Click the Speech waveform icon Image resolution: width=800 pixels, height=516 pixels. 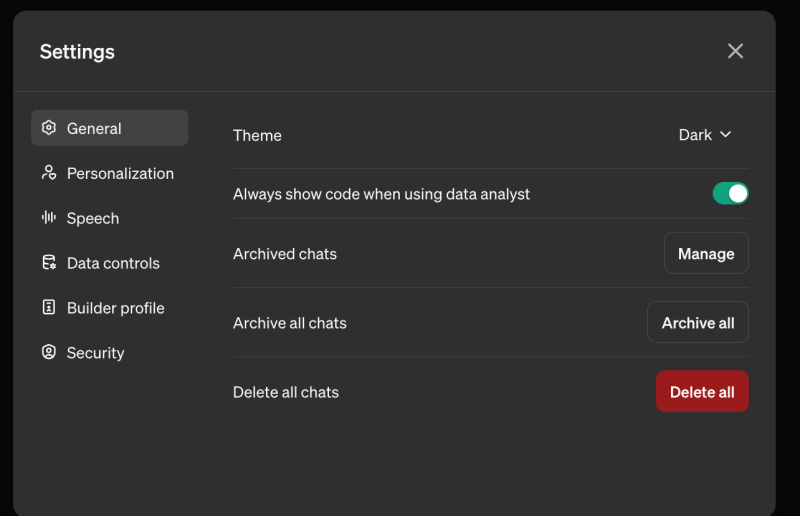(48, 218)
